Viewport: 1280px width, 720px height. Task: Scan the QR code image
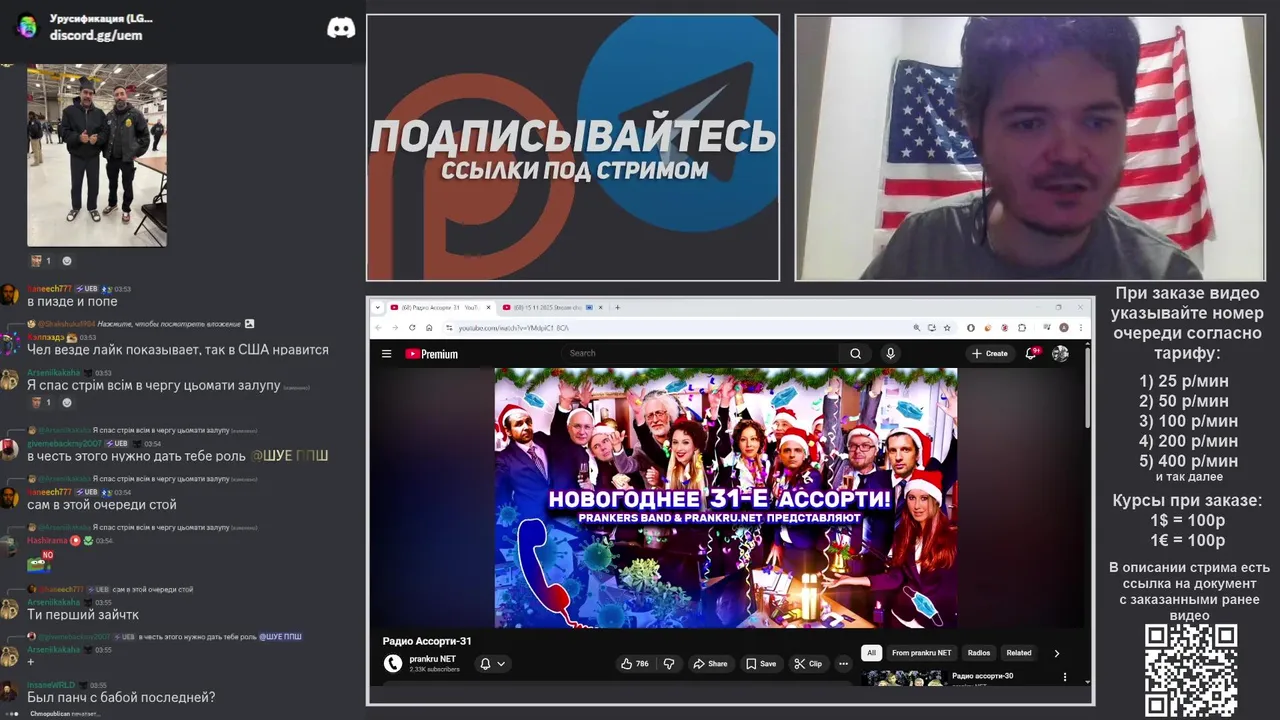(1191, 671)
